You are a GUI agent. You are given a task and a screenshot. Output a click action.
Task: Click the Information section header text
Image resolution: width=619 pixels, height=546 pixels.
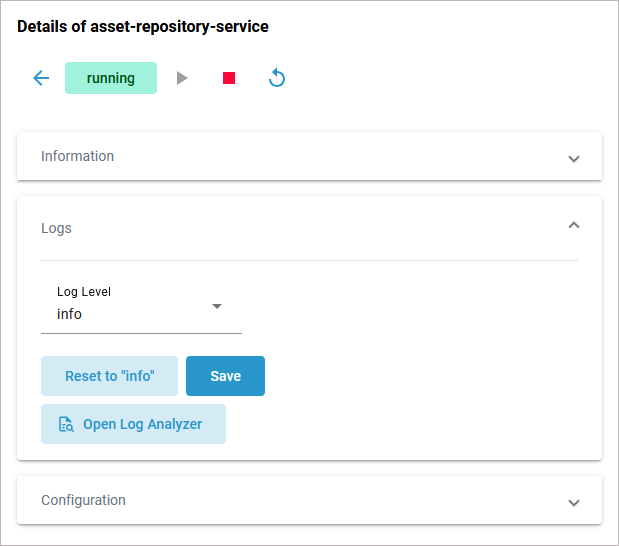tap(77, 156)
